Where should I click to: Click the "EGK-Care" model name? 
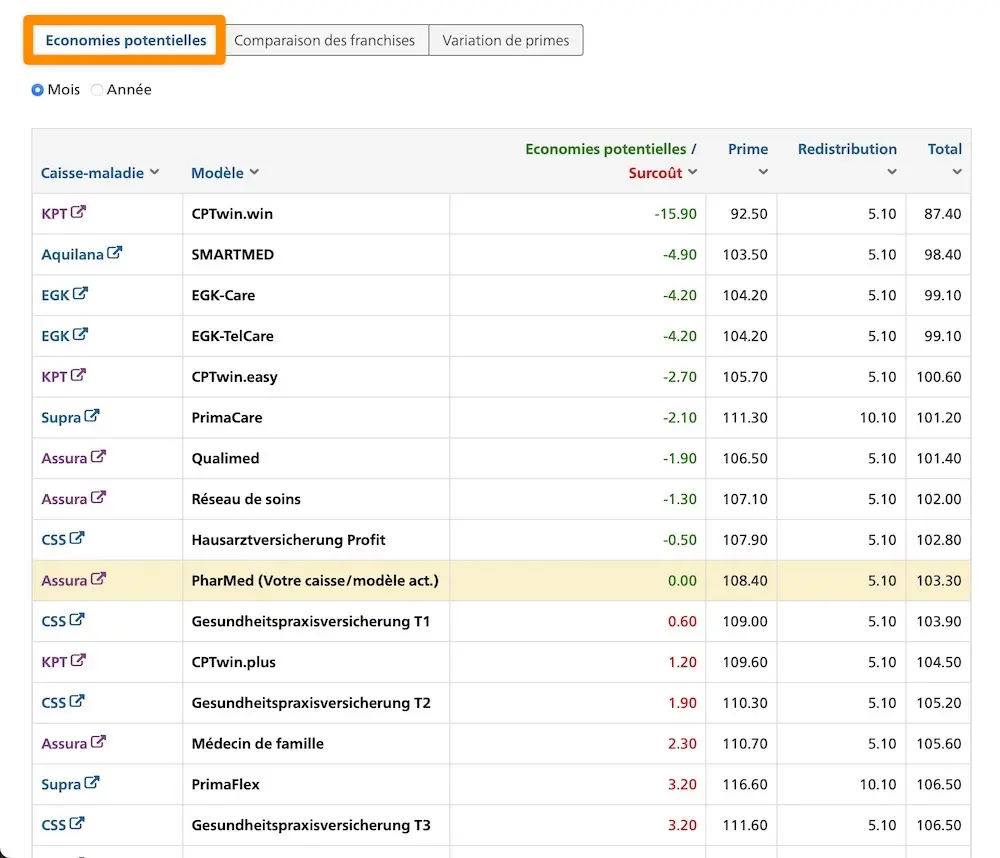223,295
